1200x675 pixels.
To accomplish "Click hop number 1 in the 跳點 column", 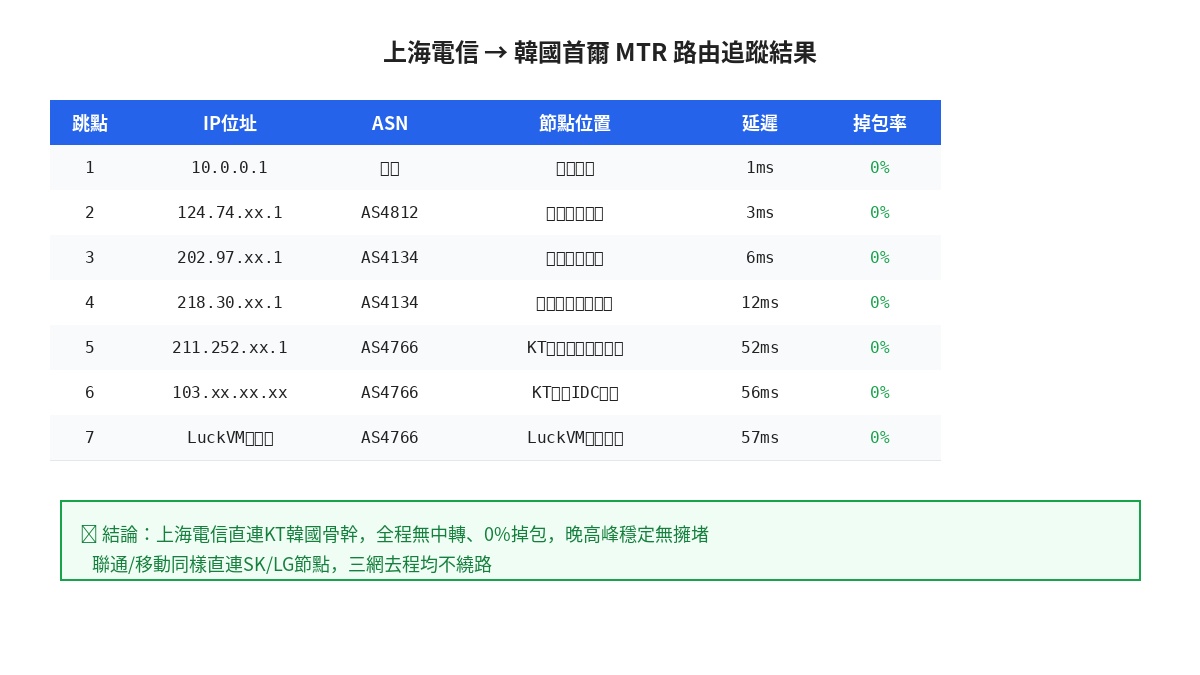I will coord(90,168).
